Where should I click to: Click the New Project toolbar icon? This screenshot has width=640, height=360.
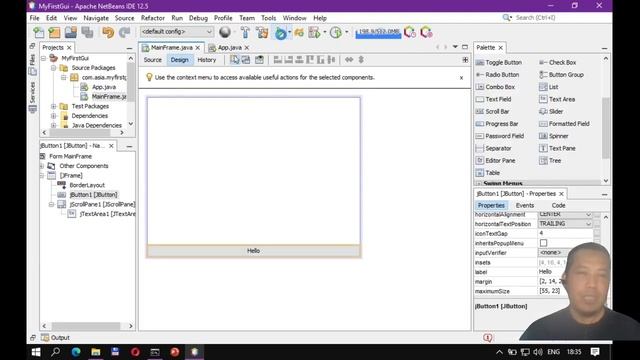55,32
